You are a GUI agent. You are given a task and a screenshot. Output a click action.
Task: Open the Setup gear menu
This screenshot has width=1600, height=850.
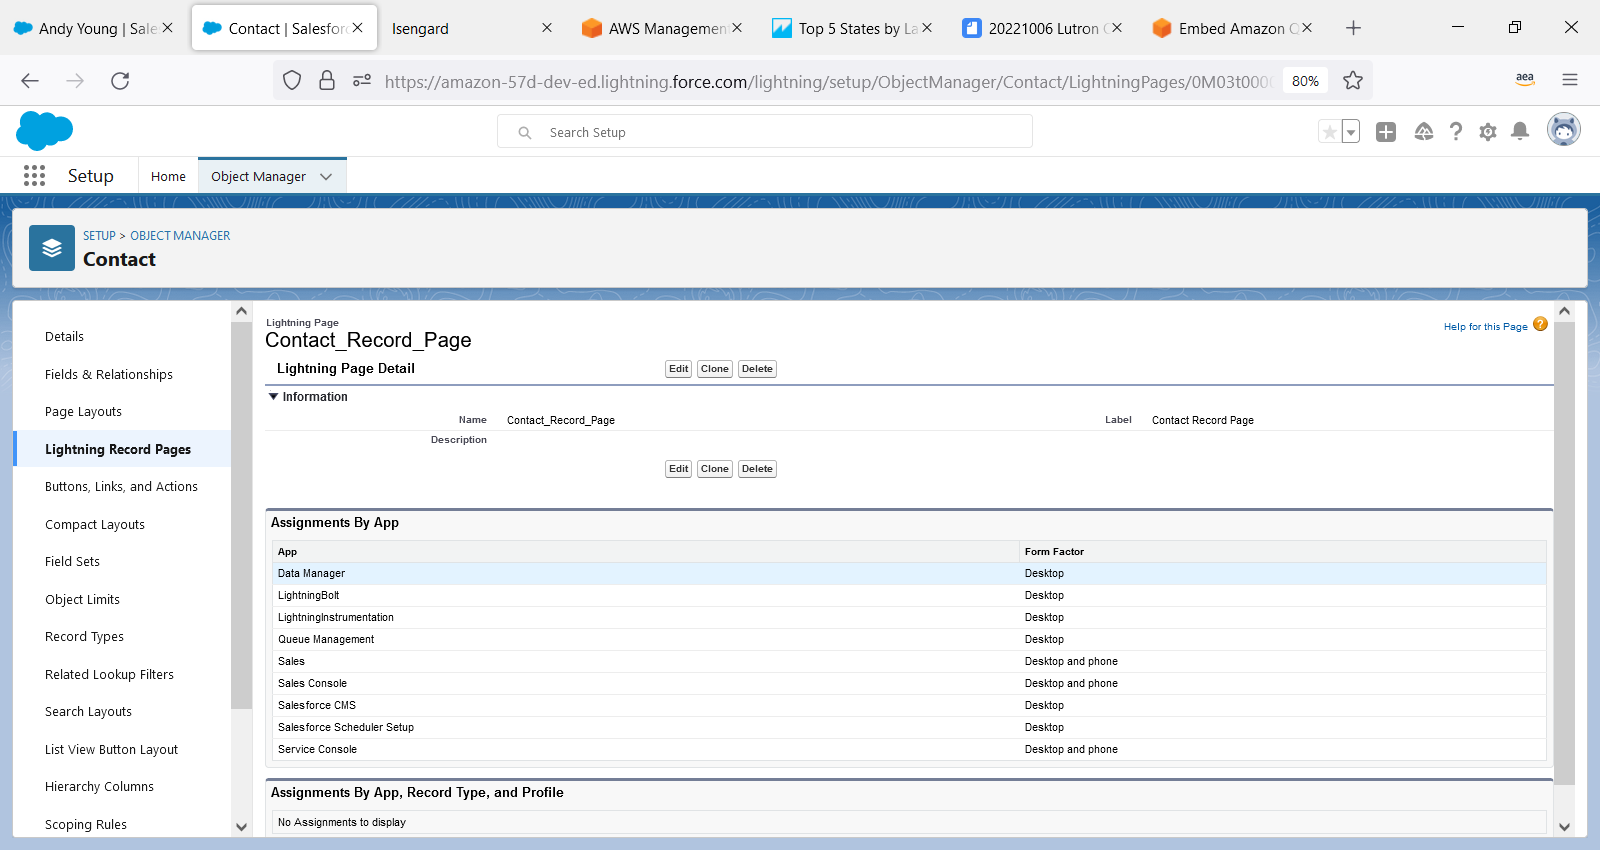pos(1488,132)
